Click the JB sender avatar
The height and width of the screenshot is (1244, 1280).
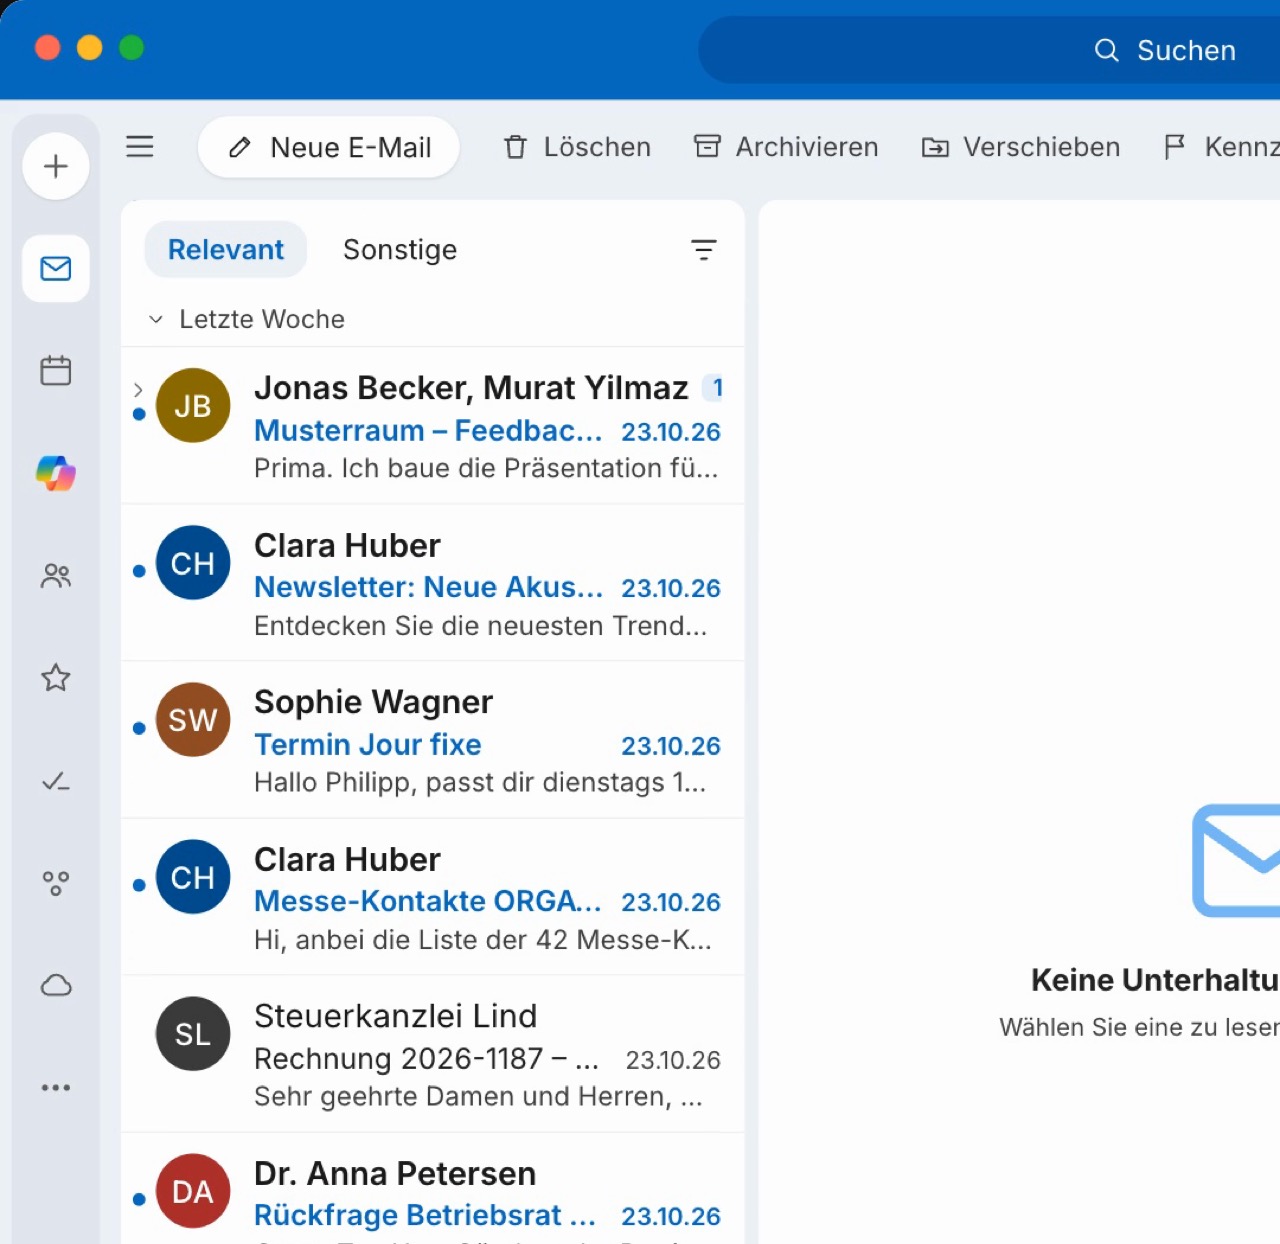click(193, 406)
